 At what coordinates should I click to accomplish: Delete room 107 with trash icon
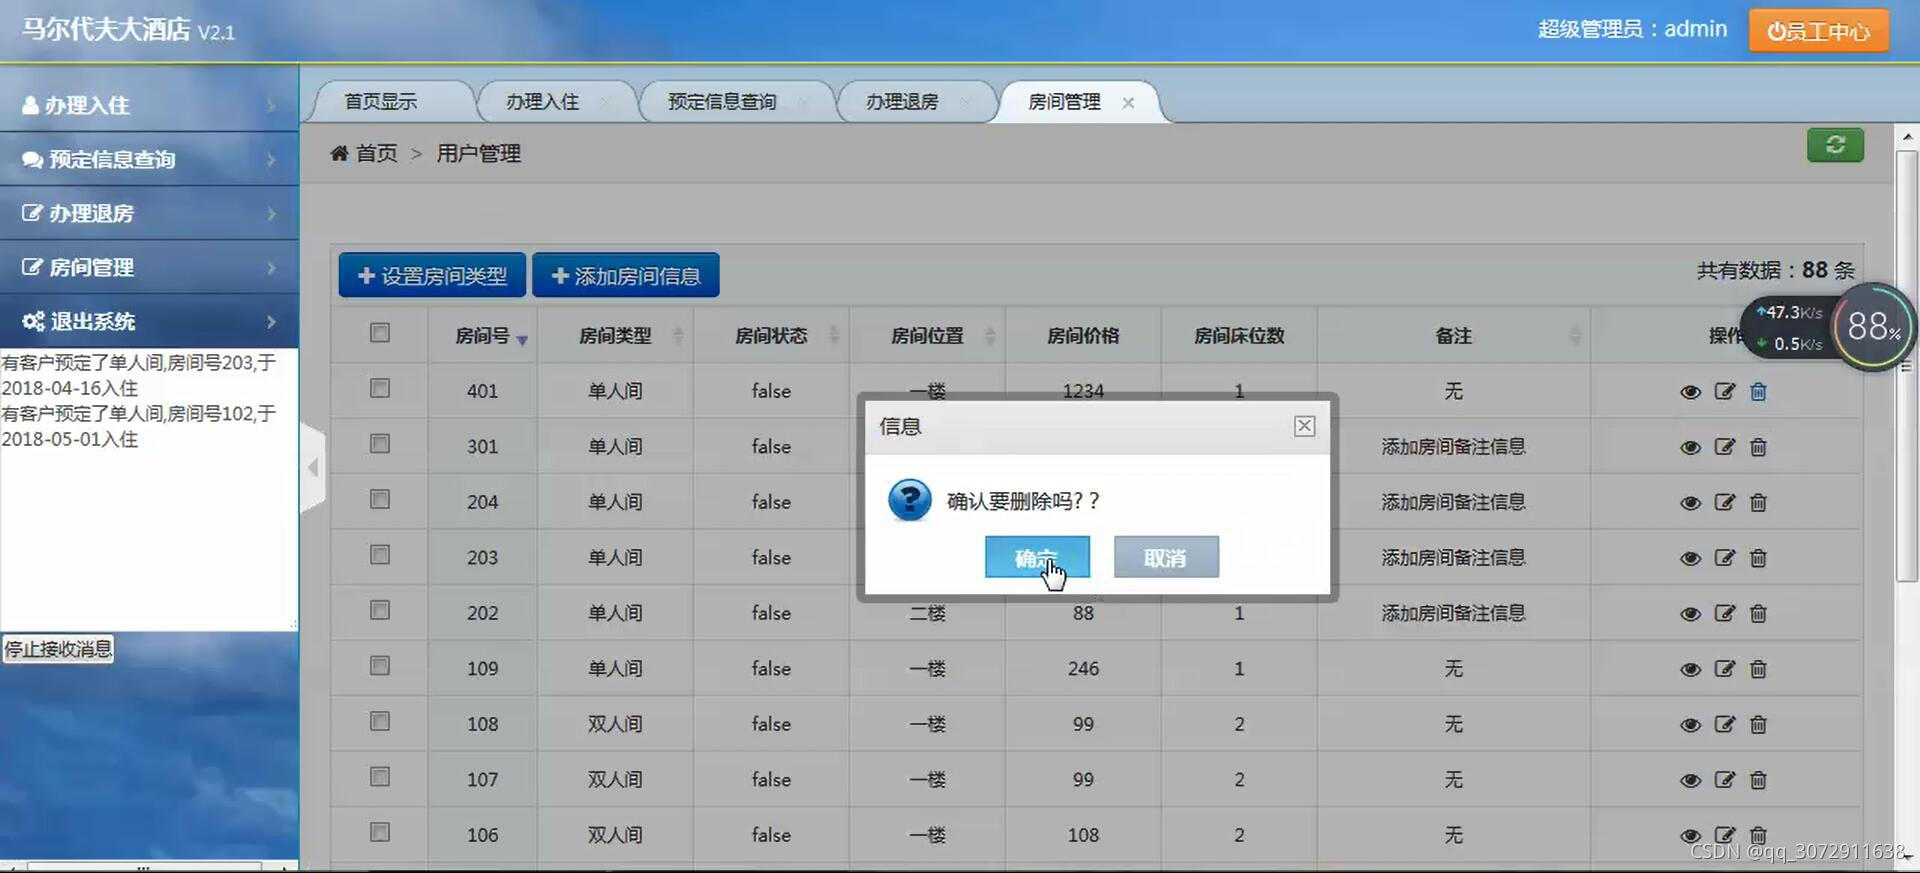click(x=1758, y=779)
